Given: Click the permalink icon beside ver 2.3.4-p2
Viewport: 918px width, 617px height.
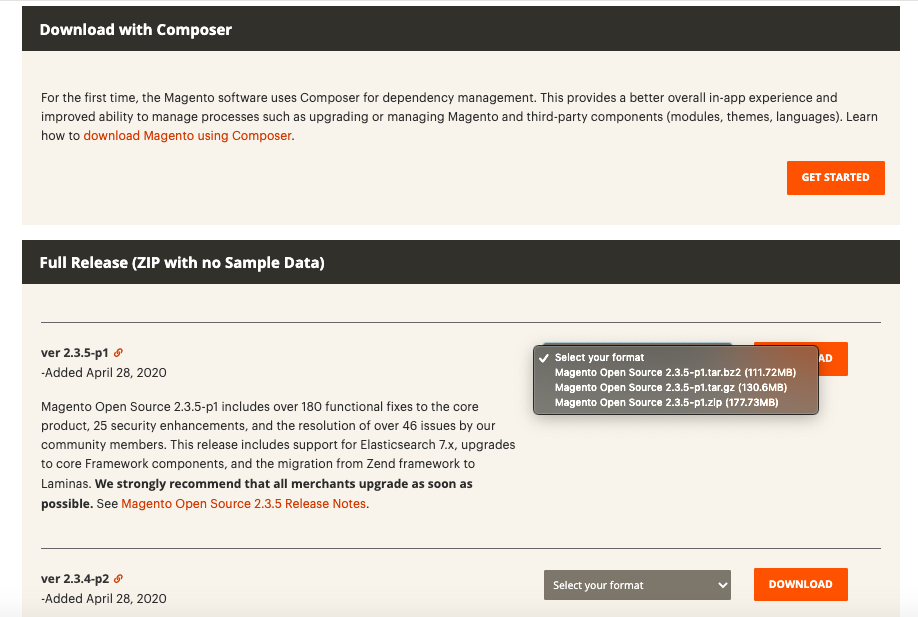Looking at the screenshot, I should click(120, 578).
